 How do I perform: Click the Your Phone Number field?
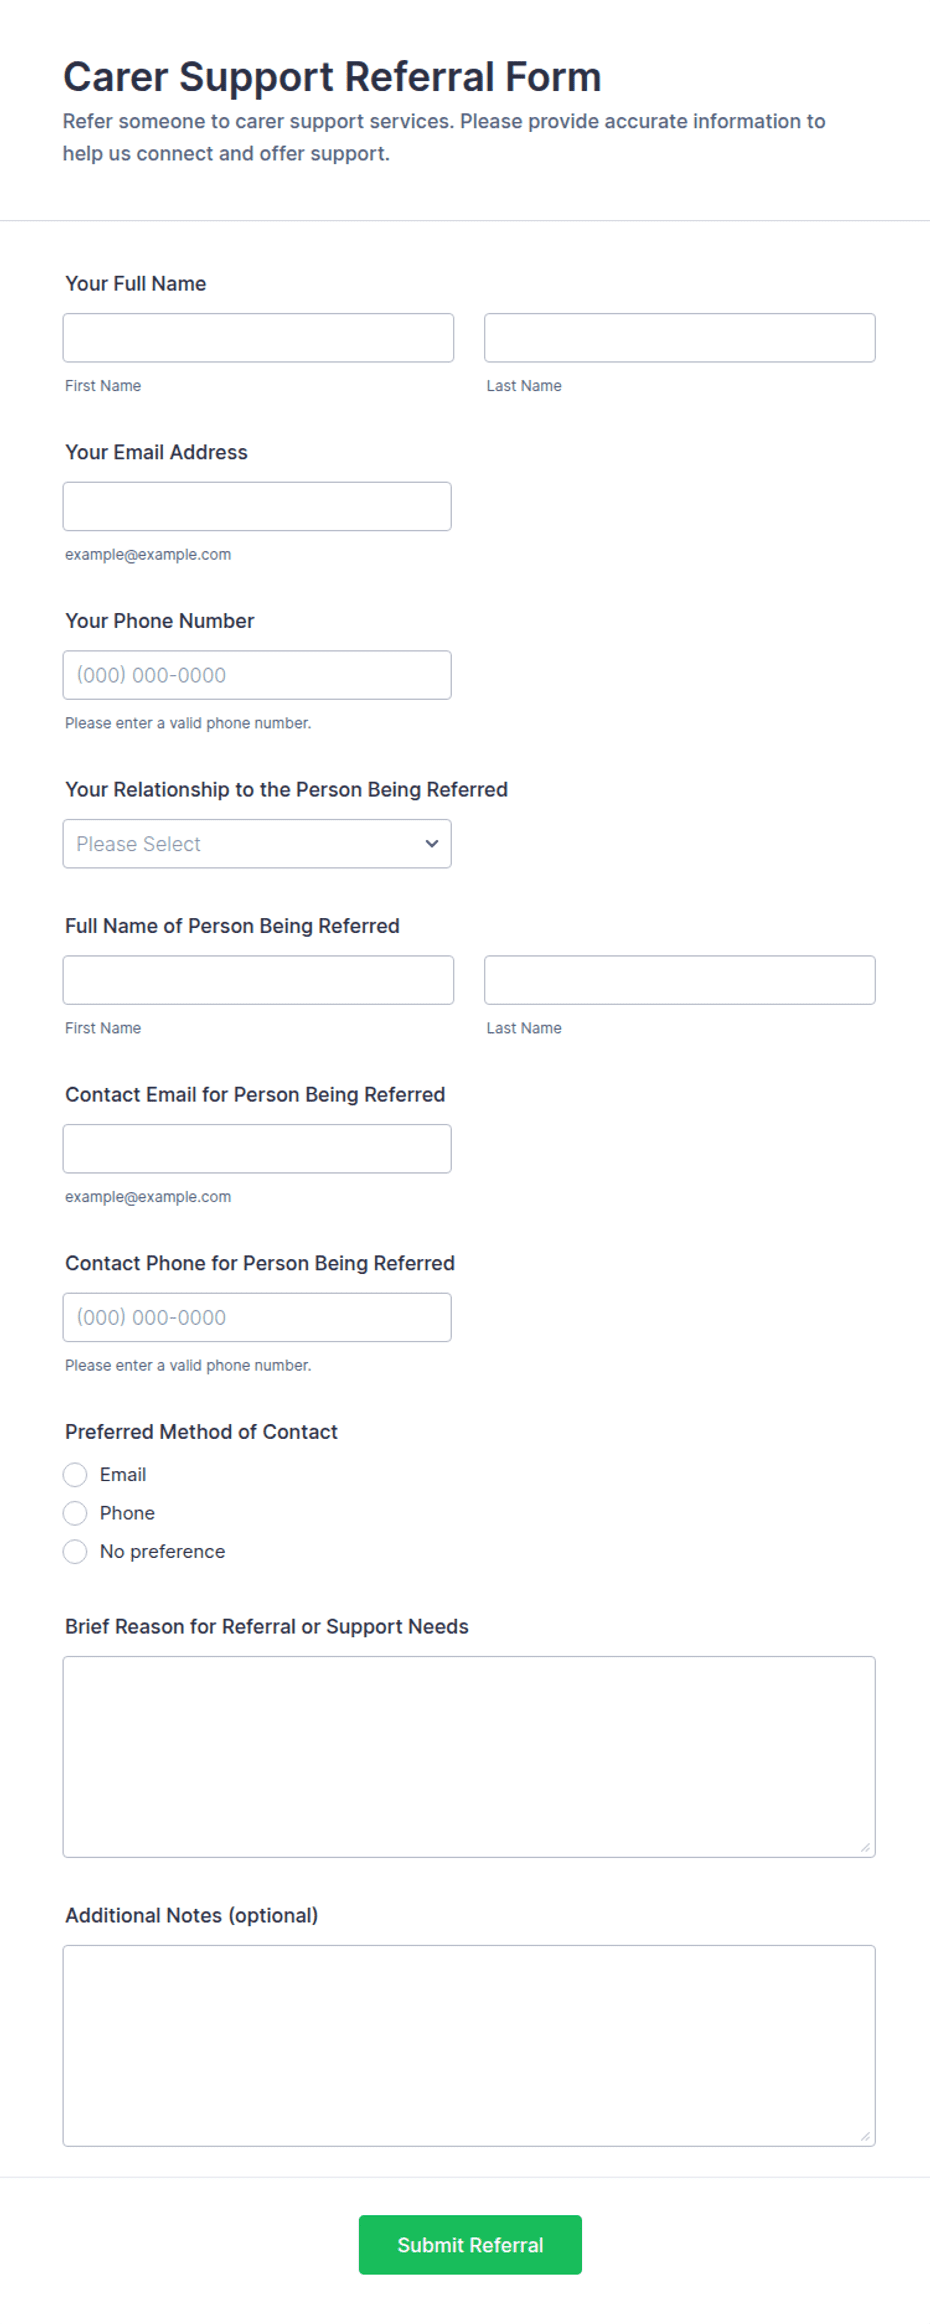[257, 675]
